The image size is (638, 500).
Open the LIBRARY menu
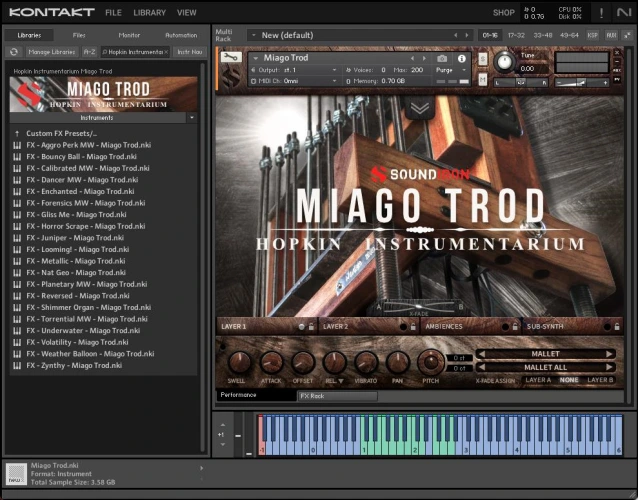coord(149,12)
